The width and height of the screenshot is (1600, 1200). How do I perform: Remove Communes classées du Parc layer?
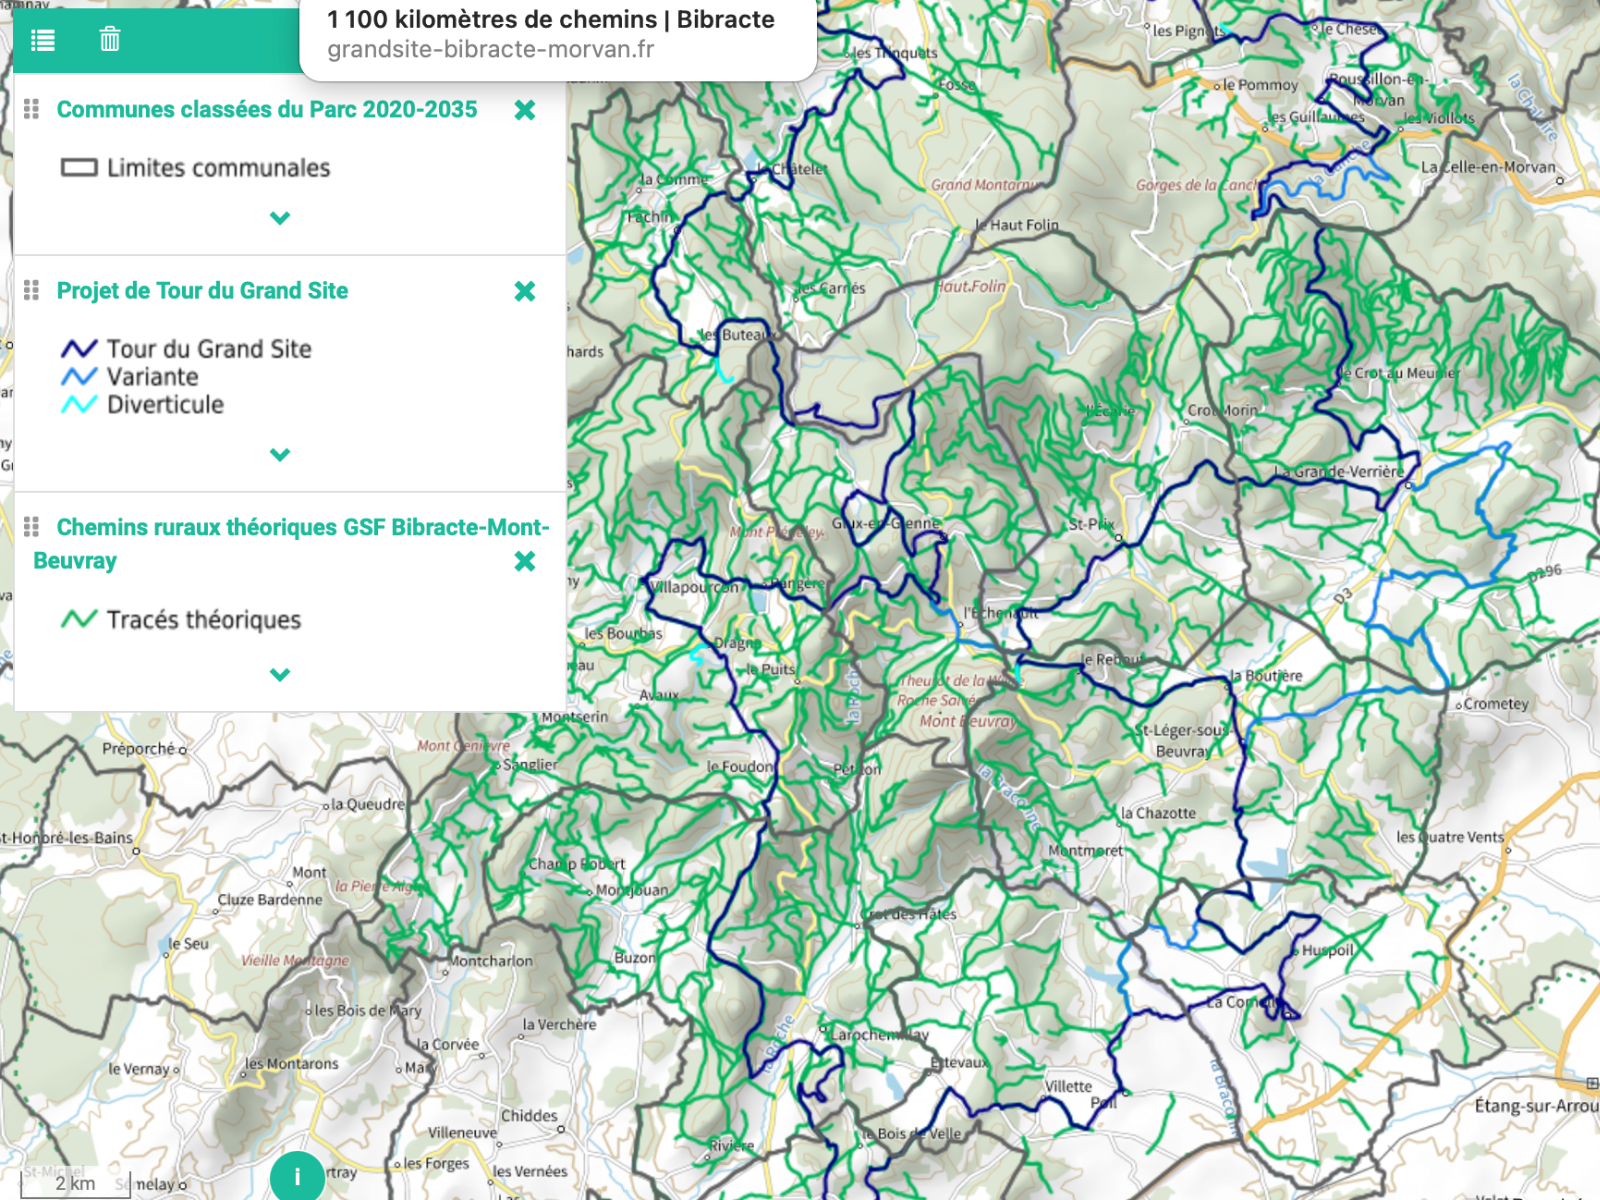pyautogui.click(x=525, y=110)
